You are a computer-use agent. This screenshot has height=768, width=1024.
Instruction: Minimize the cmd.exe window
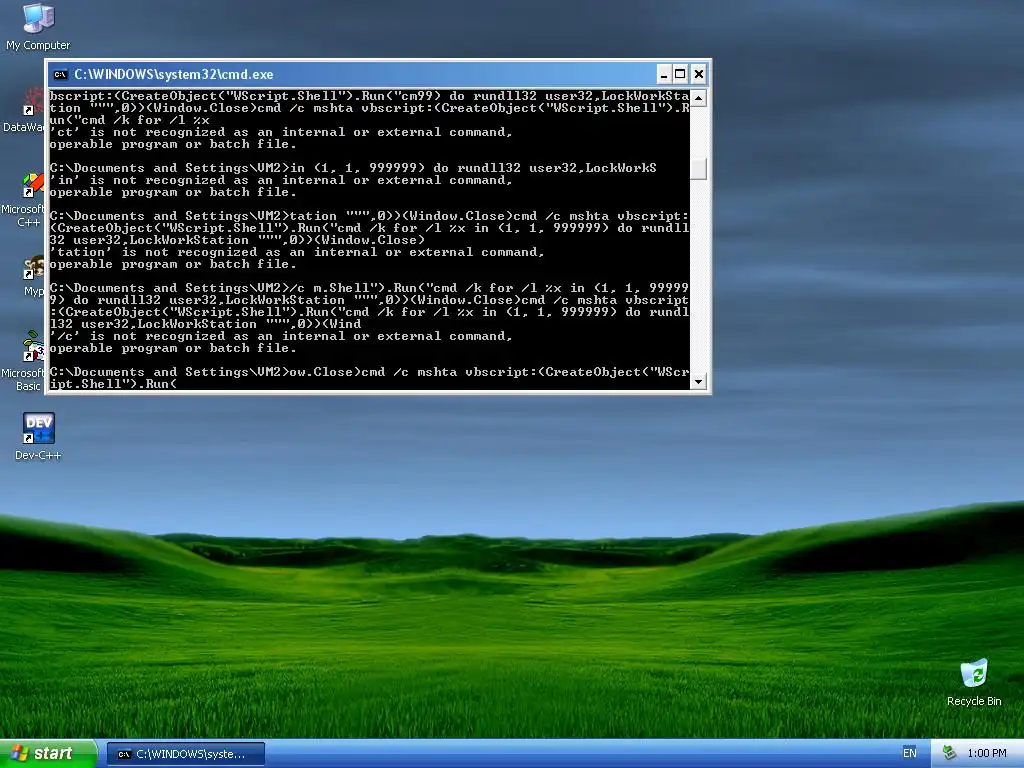[x=663, y=74]
